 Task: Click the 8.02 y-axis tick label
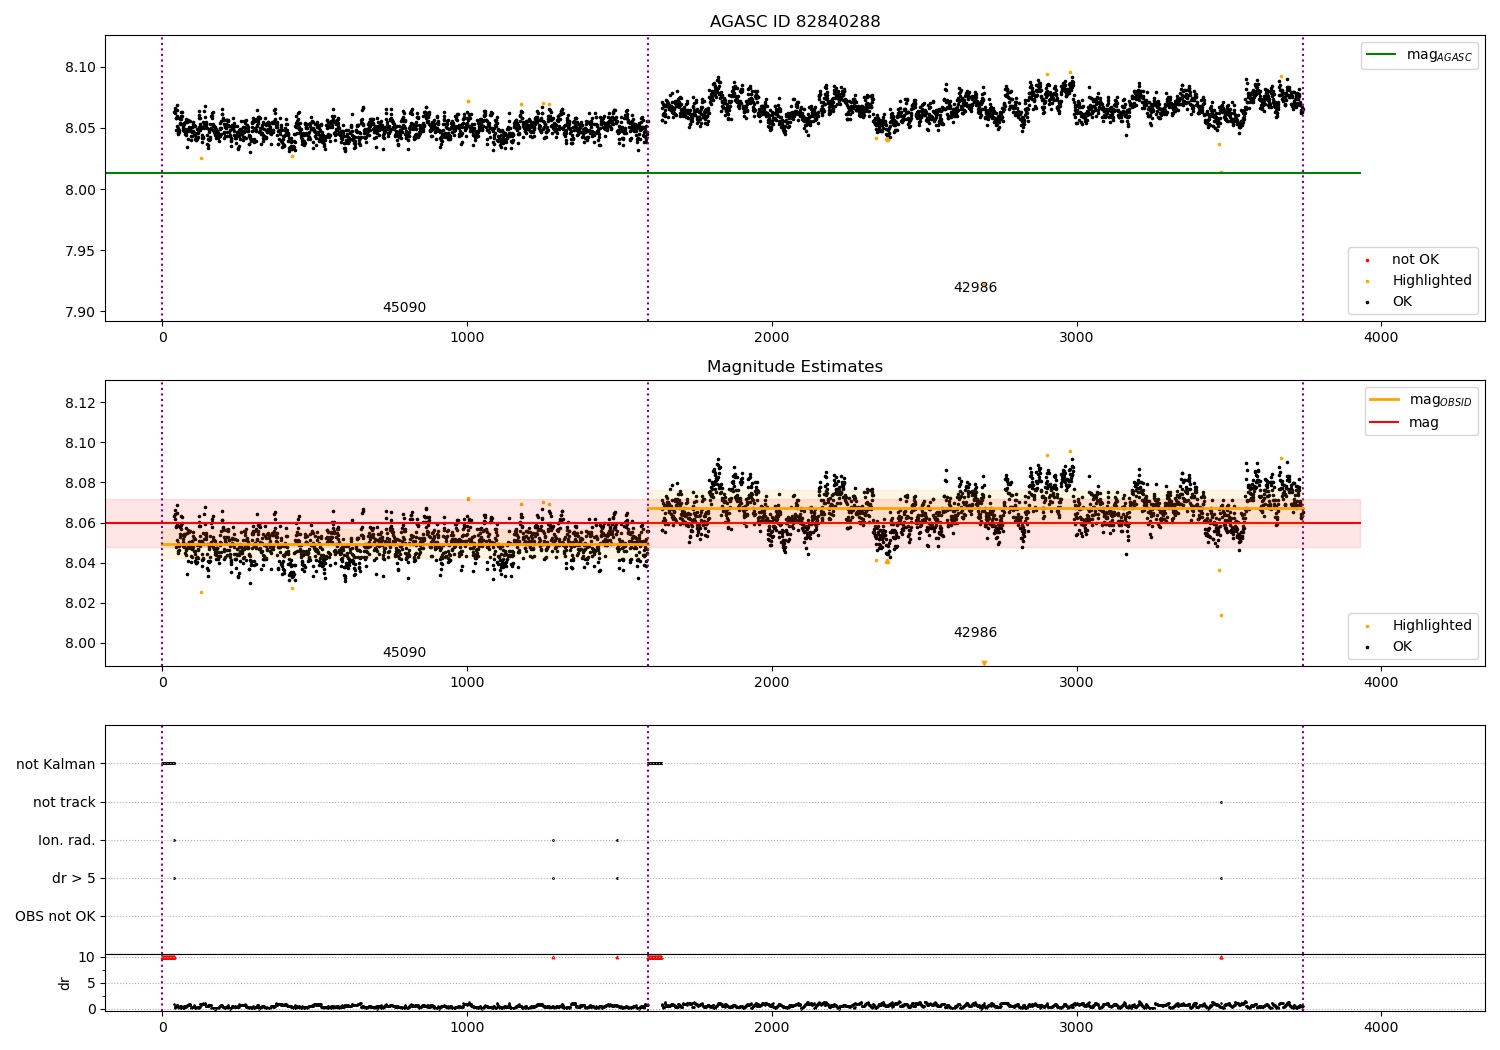click(79, 603)
